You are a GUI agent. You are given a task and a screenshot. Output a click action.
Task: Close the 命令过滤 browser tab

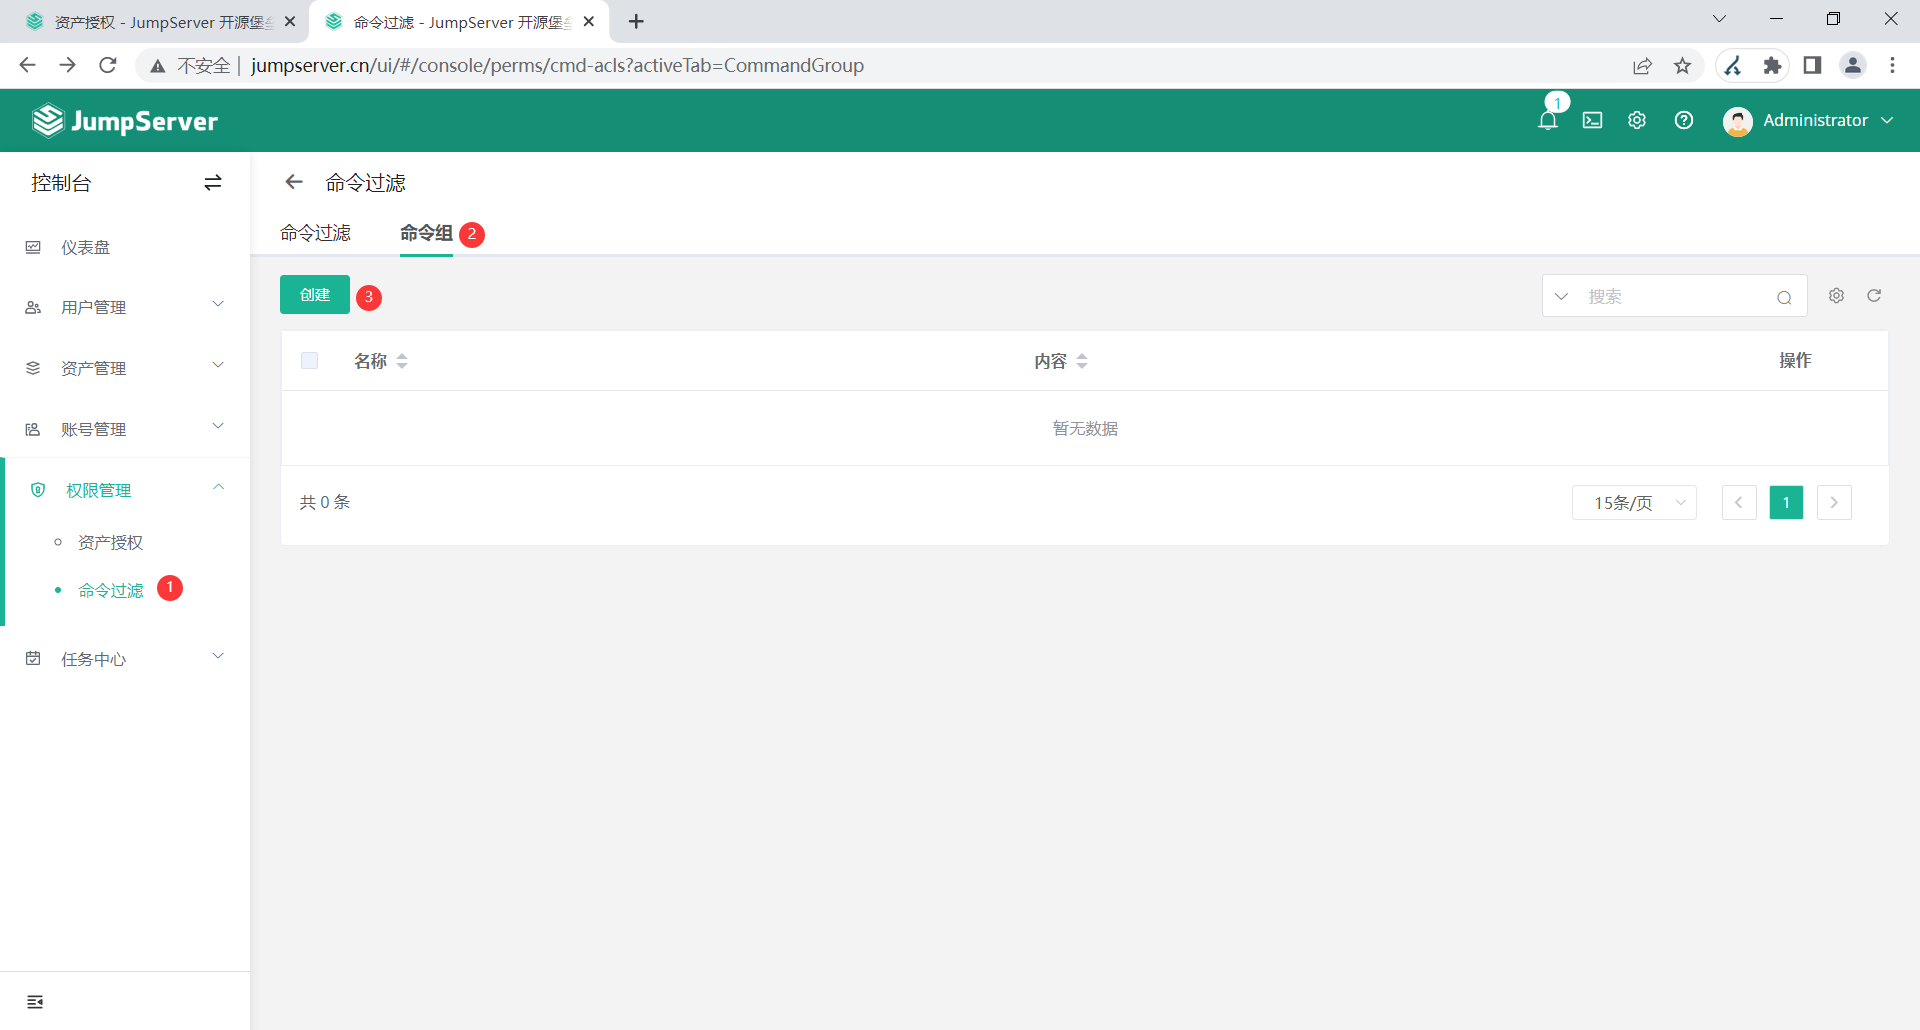(x=589, y=21)
